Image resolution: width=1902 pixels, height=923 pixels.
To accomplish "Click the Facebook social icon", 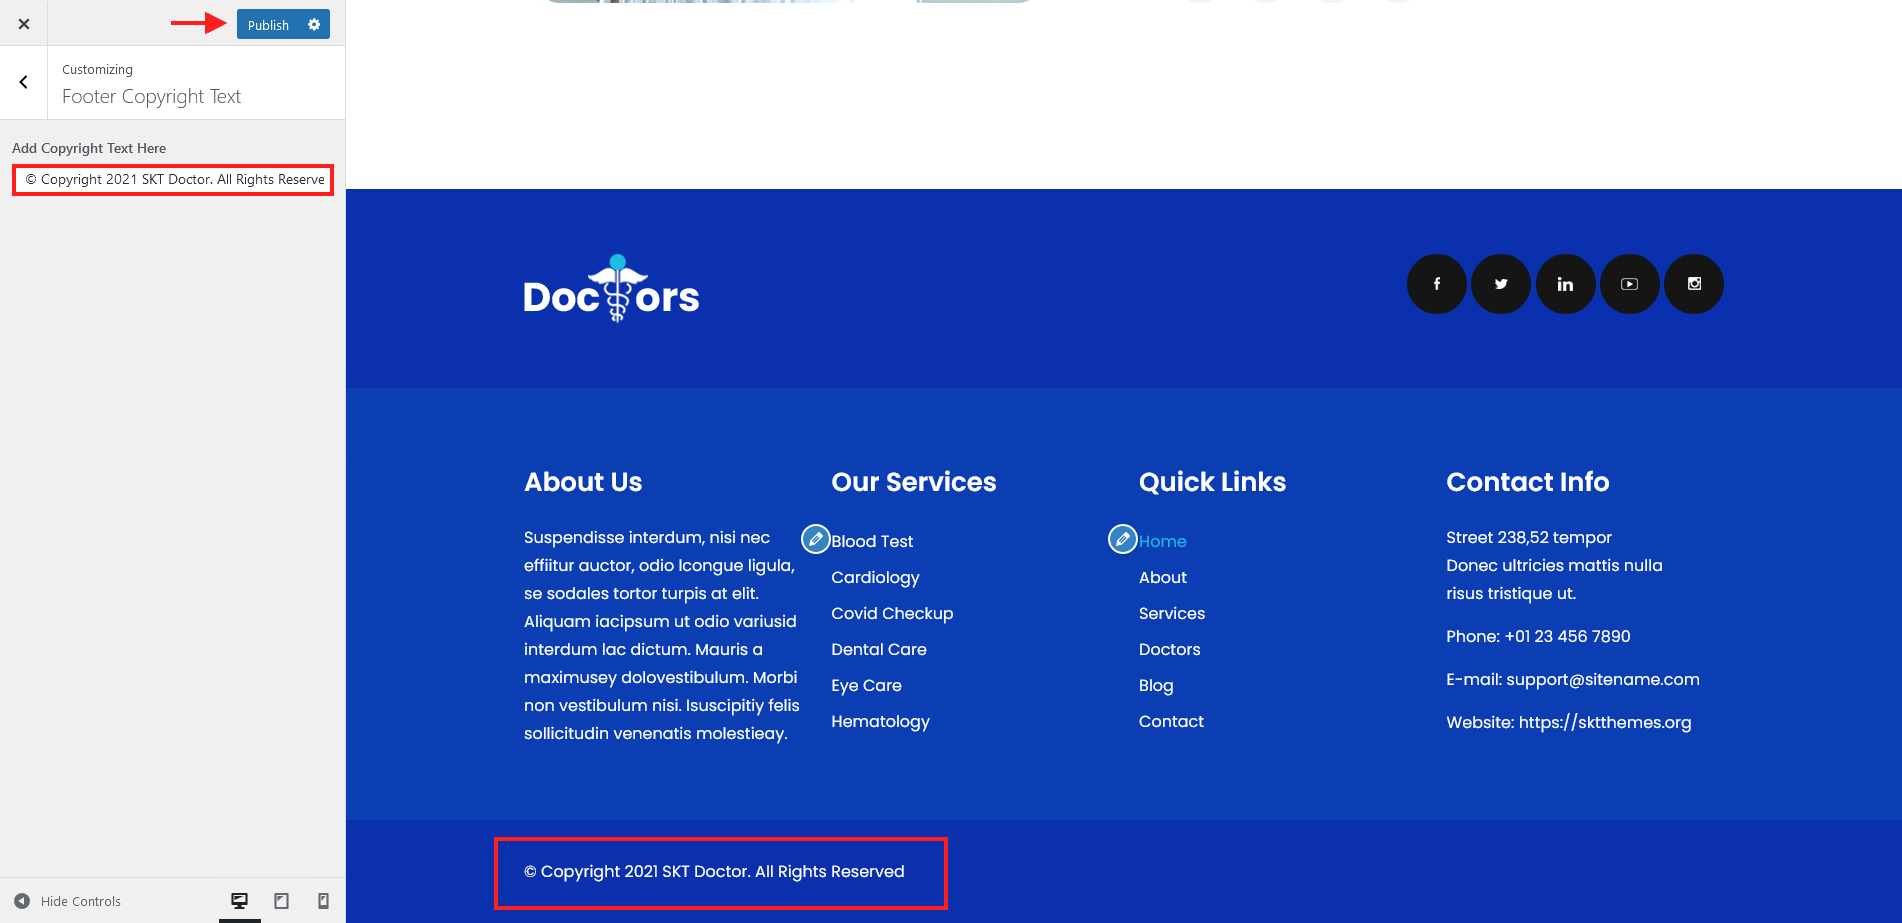I will coord(1436,284).
